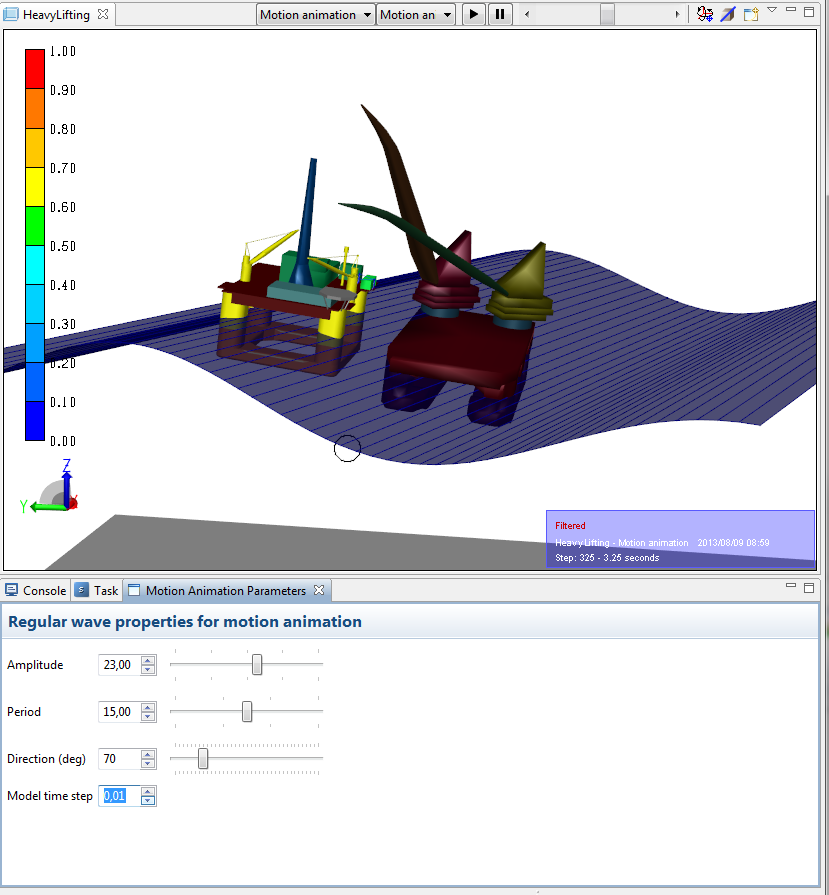
Task: Decrease Period with the down stepper arrow
Action: point(148,717)
